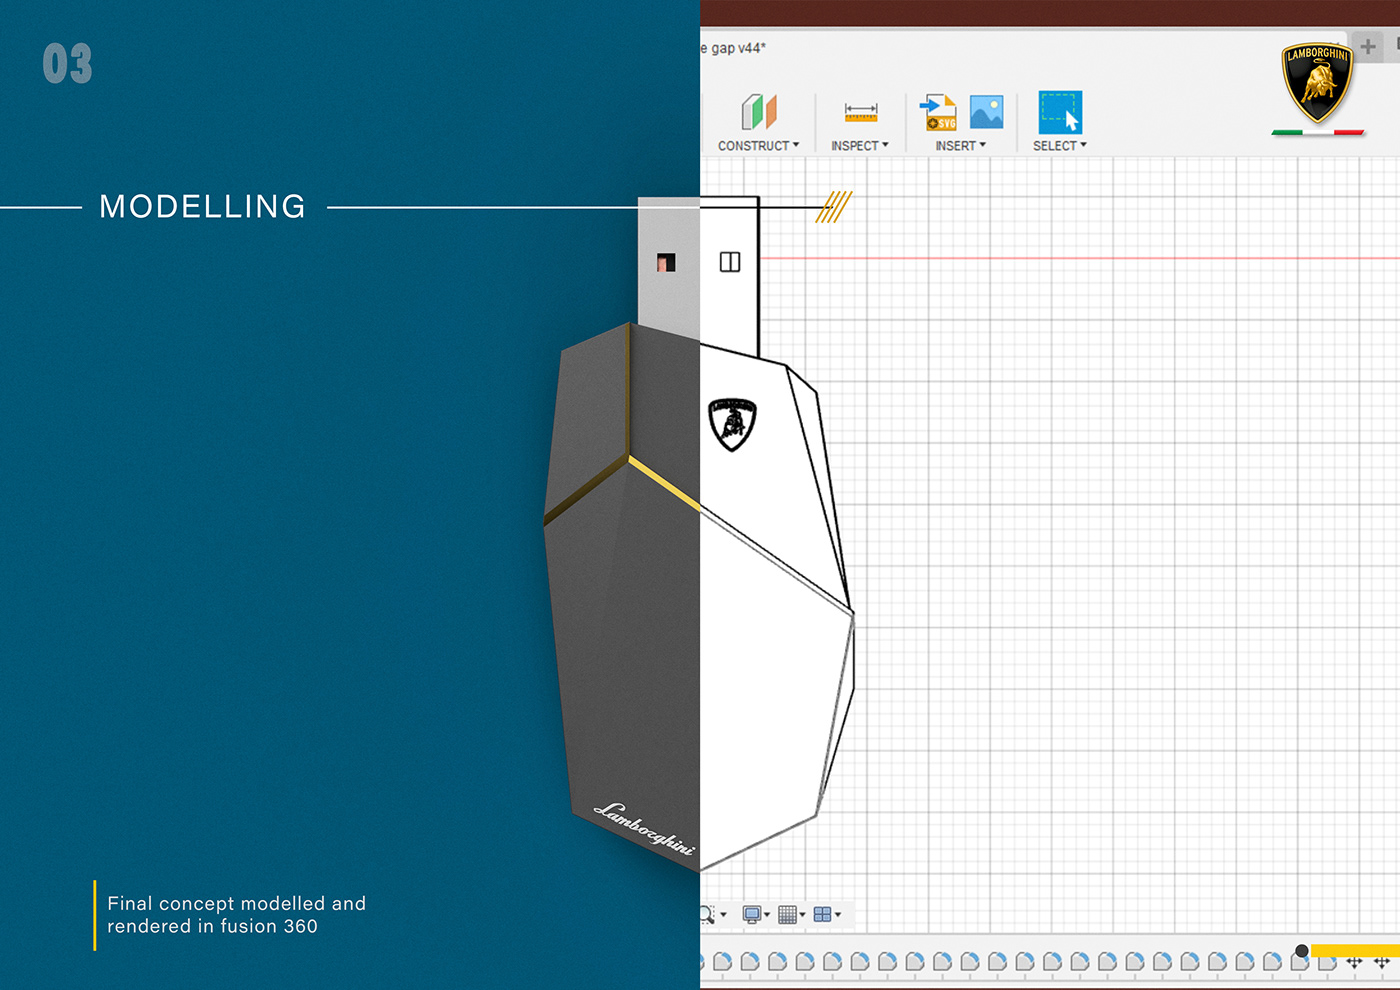Open the CONSTRUCT dropdown menu
Screen dimensions: 1400x990
tap(759, 146)
